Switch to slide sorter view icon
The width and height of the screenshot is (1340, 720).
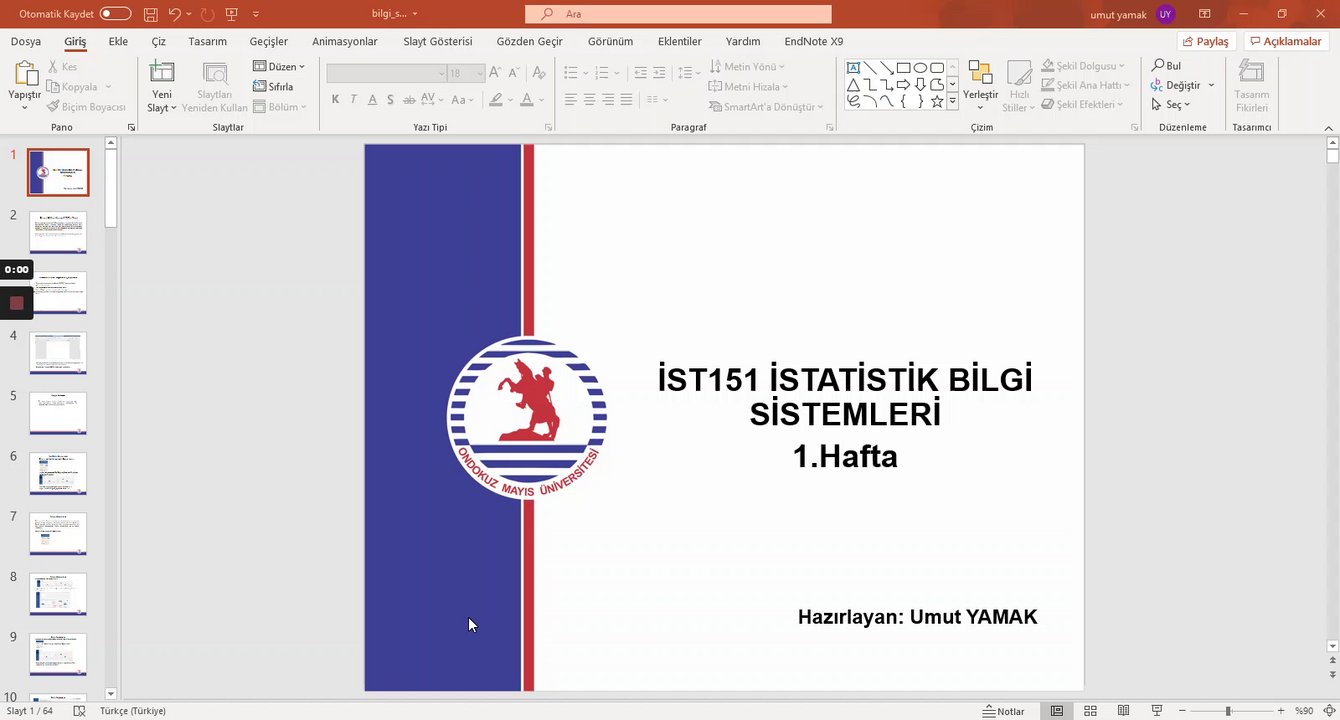1090,711
